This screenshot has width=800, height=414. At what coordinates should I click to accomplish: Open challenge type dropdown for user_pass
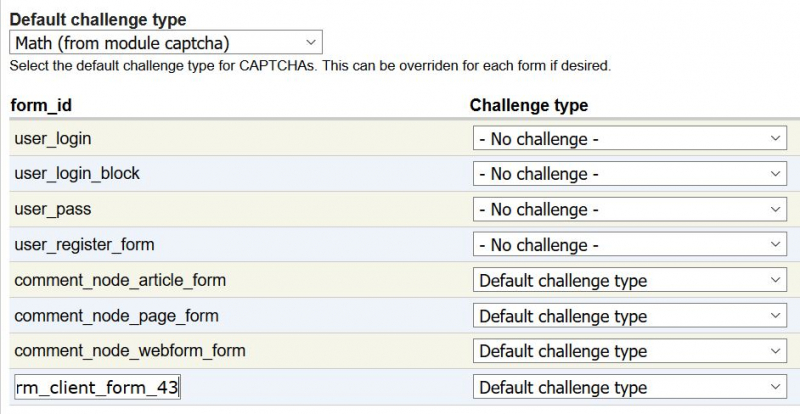[x=630, y=209]
